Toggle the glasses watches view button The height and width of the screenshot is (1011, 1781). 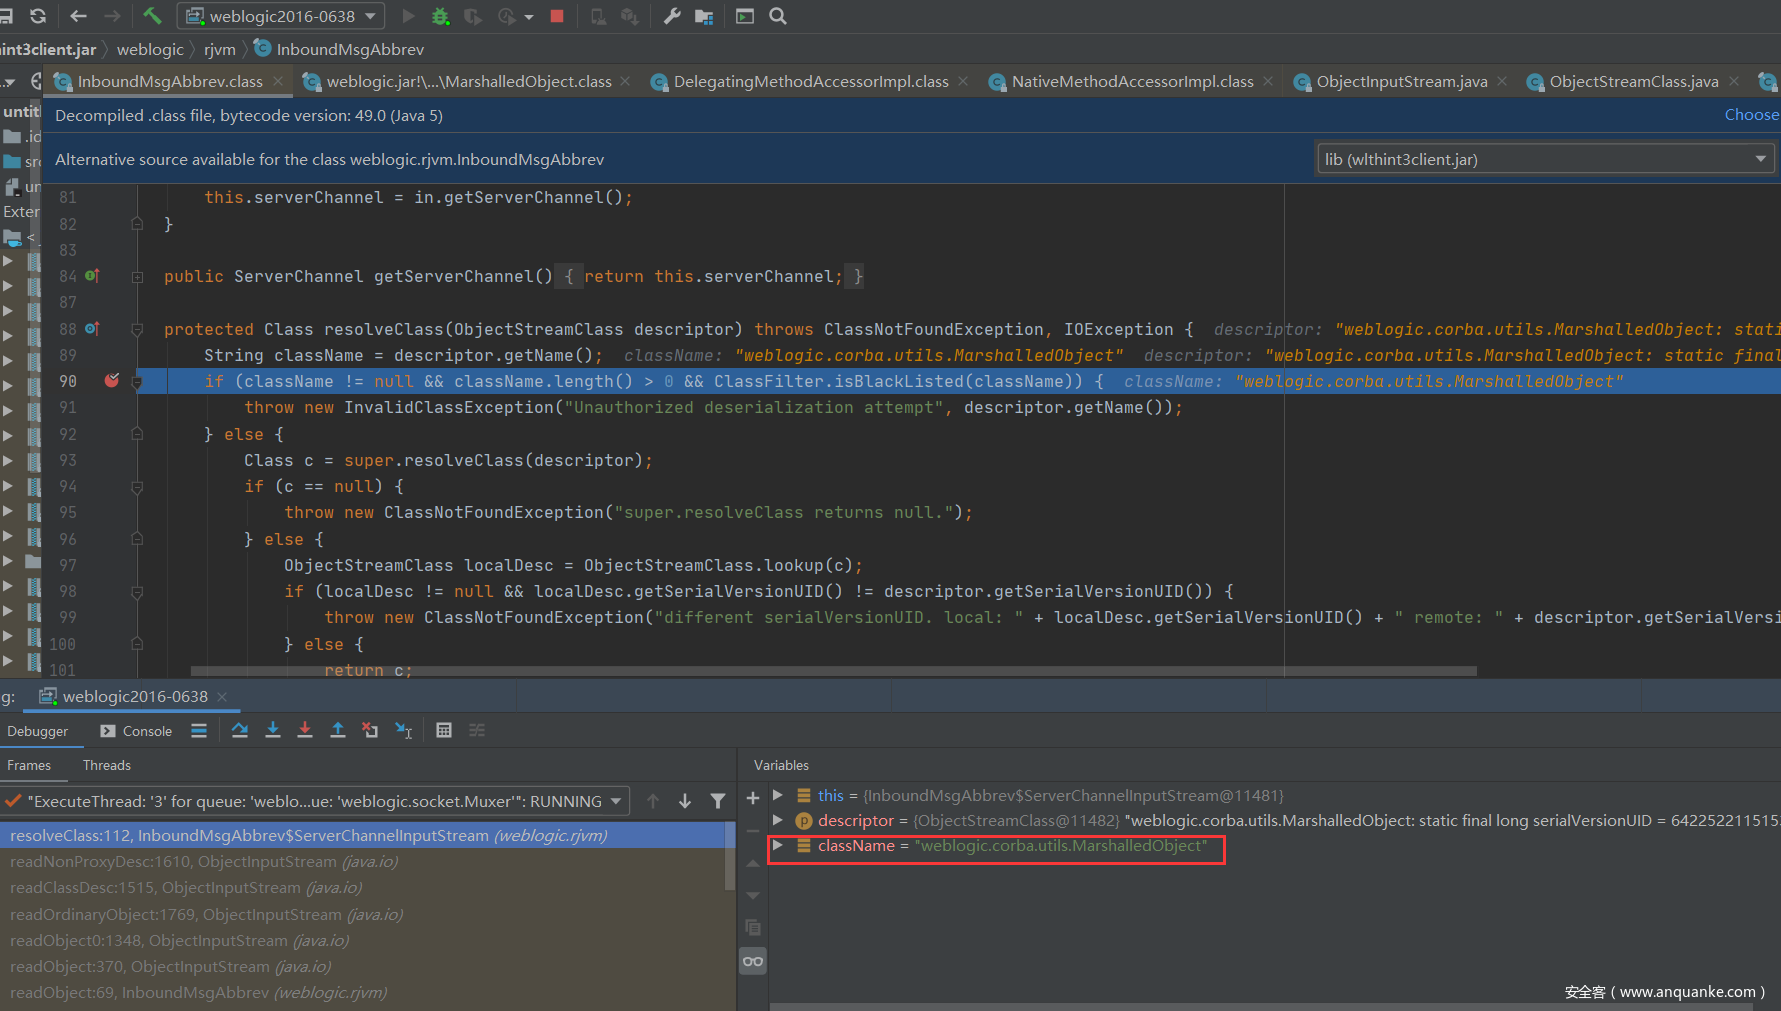[752, 961]
